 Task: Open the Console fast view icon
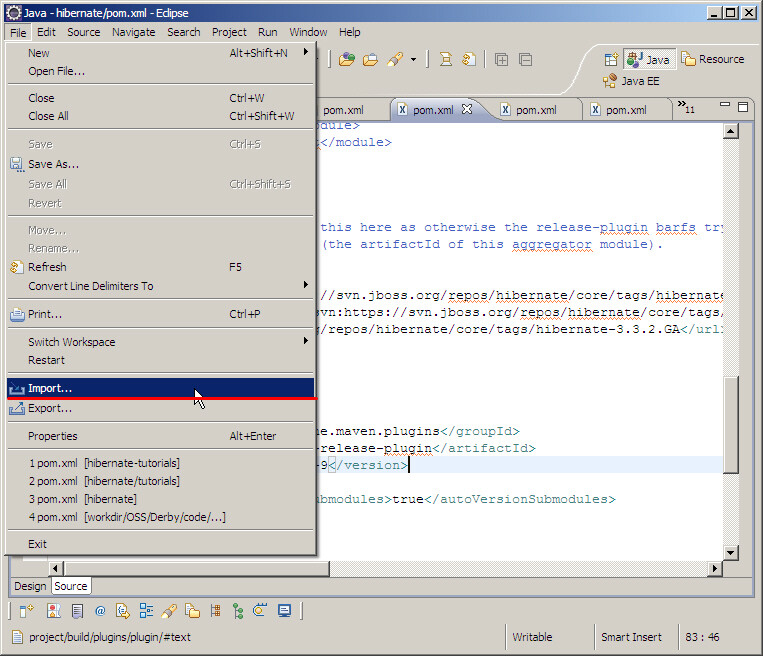click(285, 611)
